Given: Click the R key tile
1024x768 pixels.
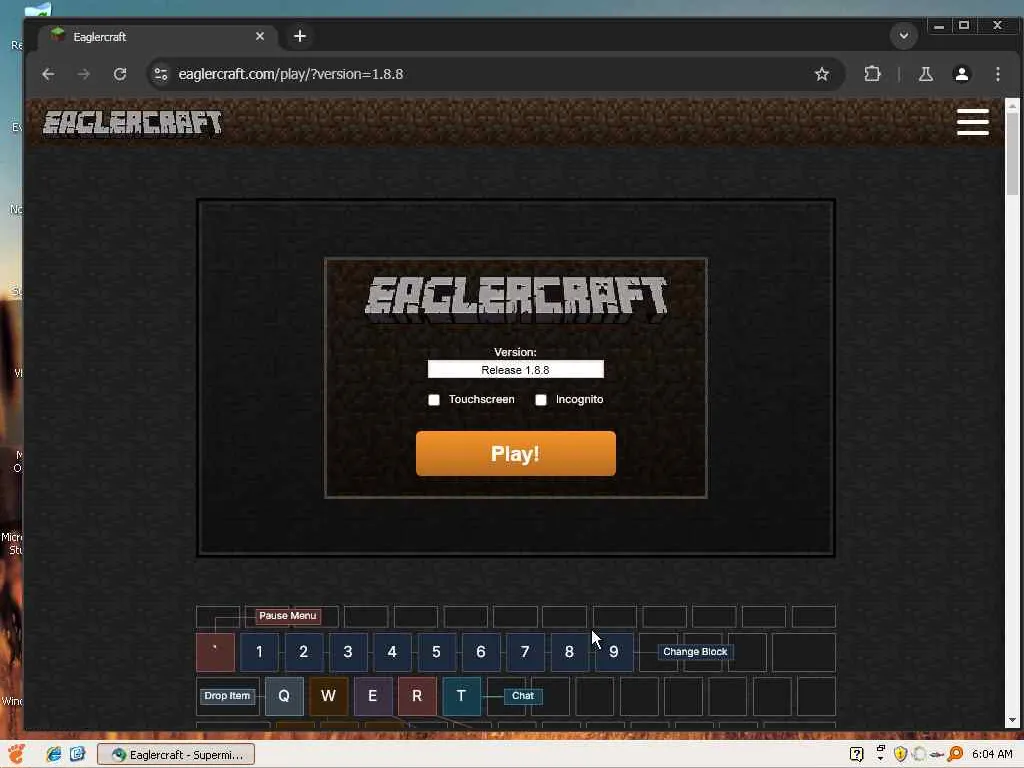Looking at the screenshot, I should click(417, 696).
